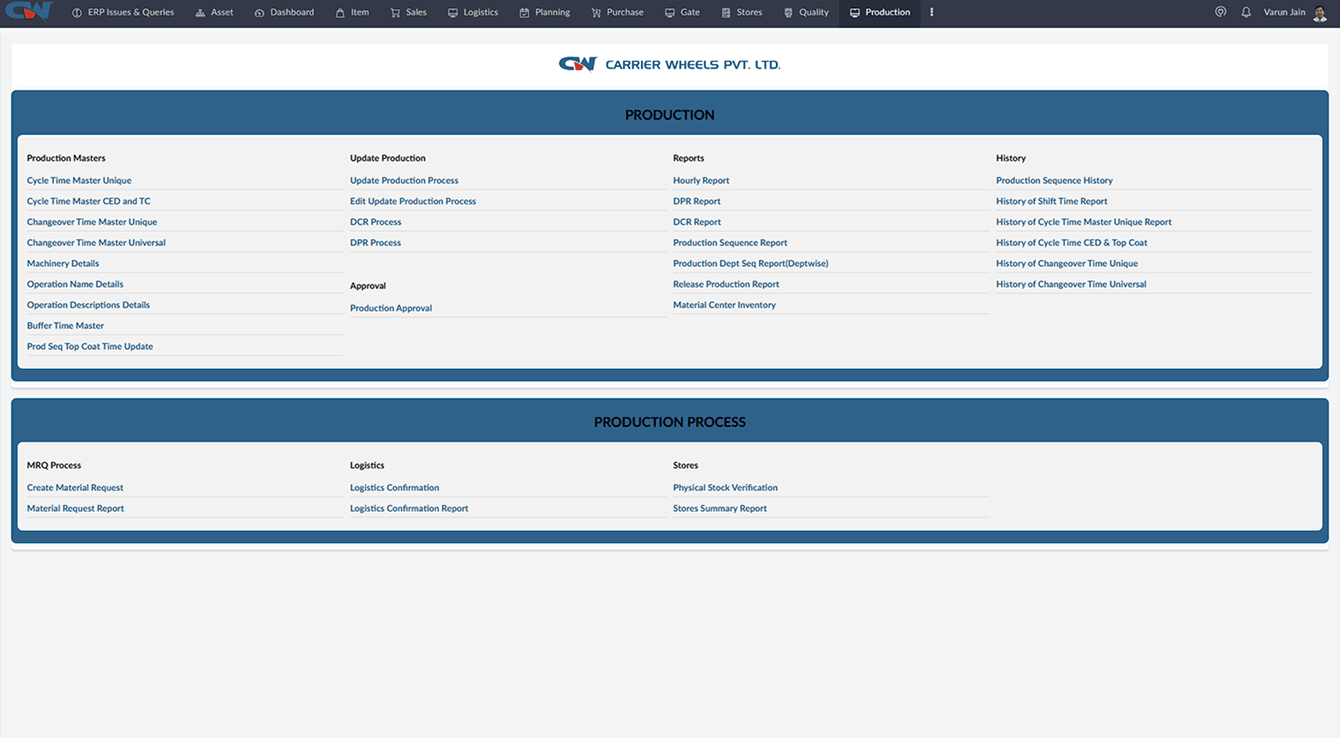The image size is (1340, 742).
Task: Open the three-dot overflow menu in navbar
Action: point(931,12)
